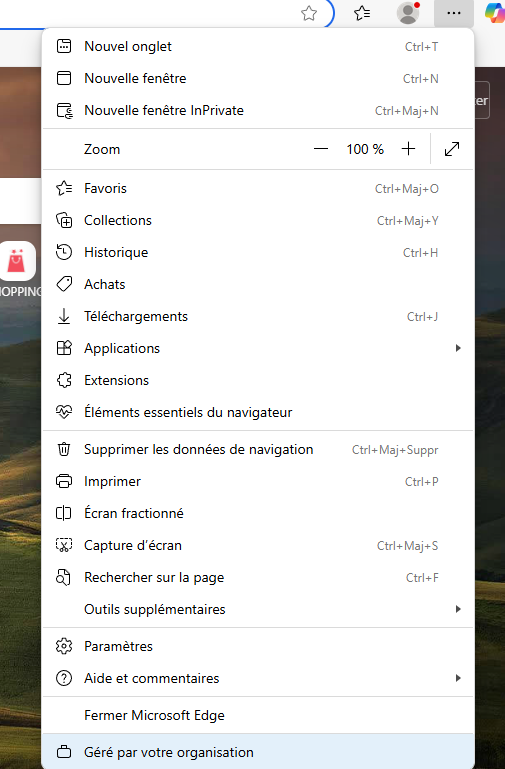This screenshot has height=769, width=505.
Task: Choose Fermer Microsoft Edge
Action: [x=258, y=716]
